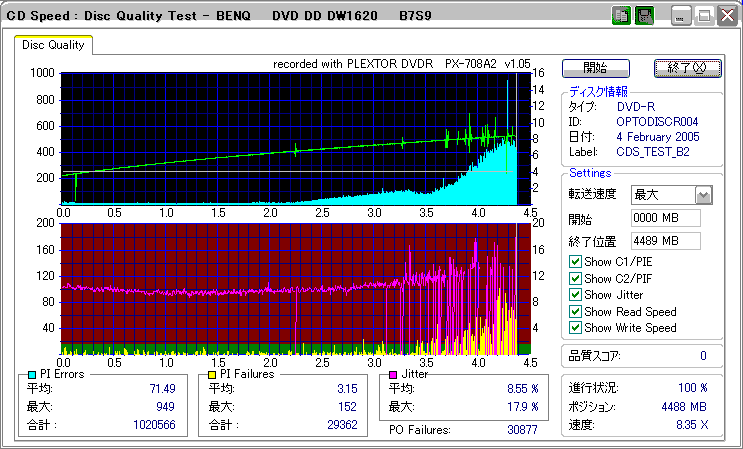This screenshot has width=743, height=449.
Task: Toggle Show Read Speed checkbox
Action: pos(575,311)
